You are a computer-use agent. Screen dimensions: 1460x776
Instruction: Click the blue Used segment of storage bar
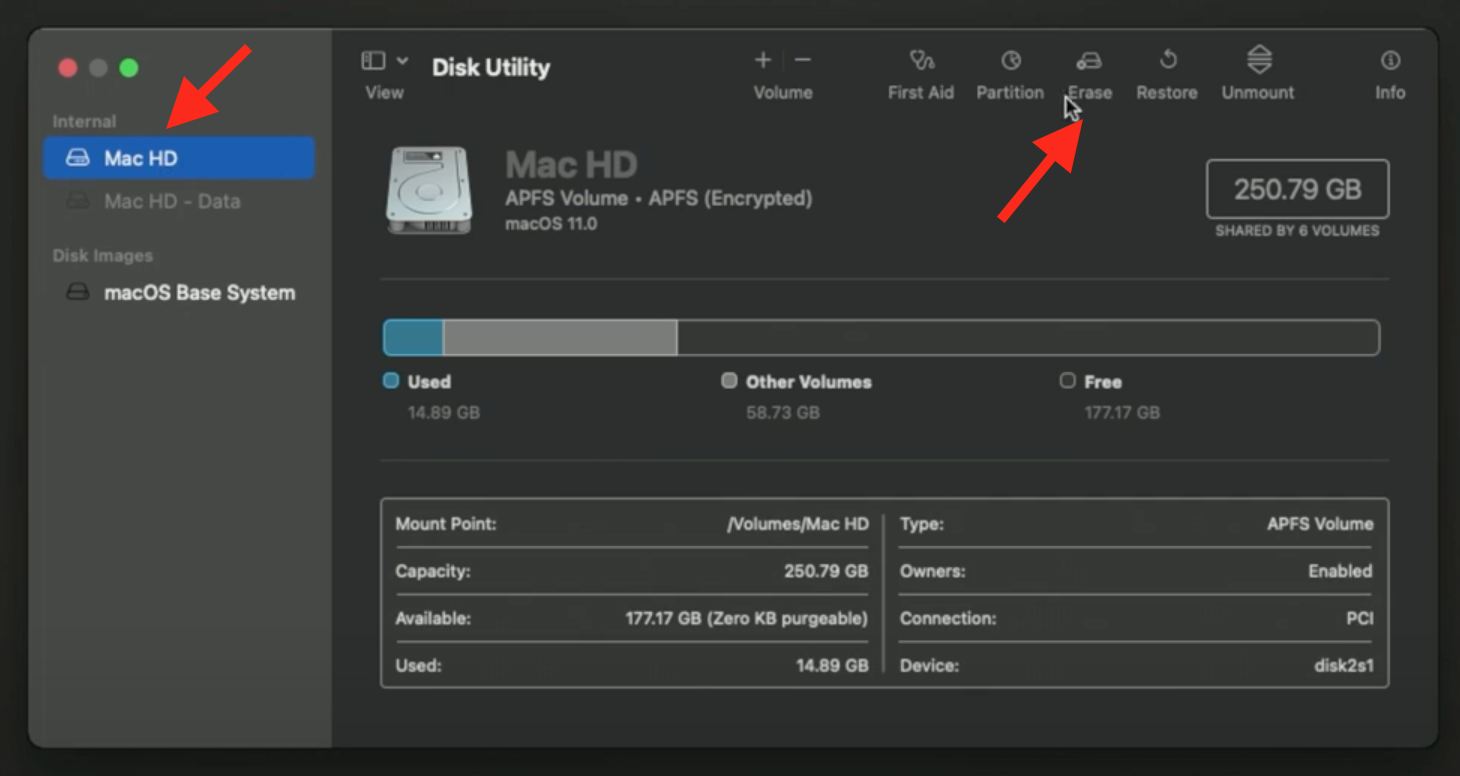coord(414,338)
